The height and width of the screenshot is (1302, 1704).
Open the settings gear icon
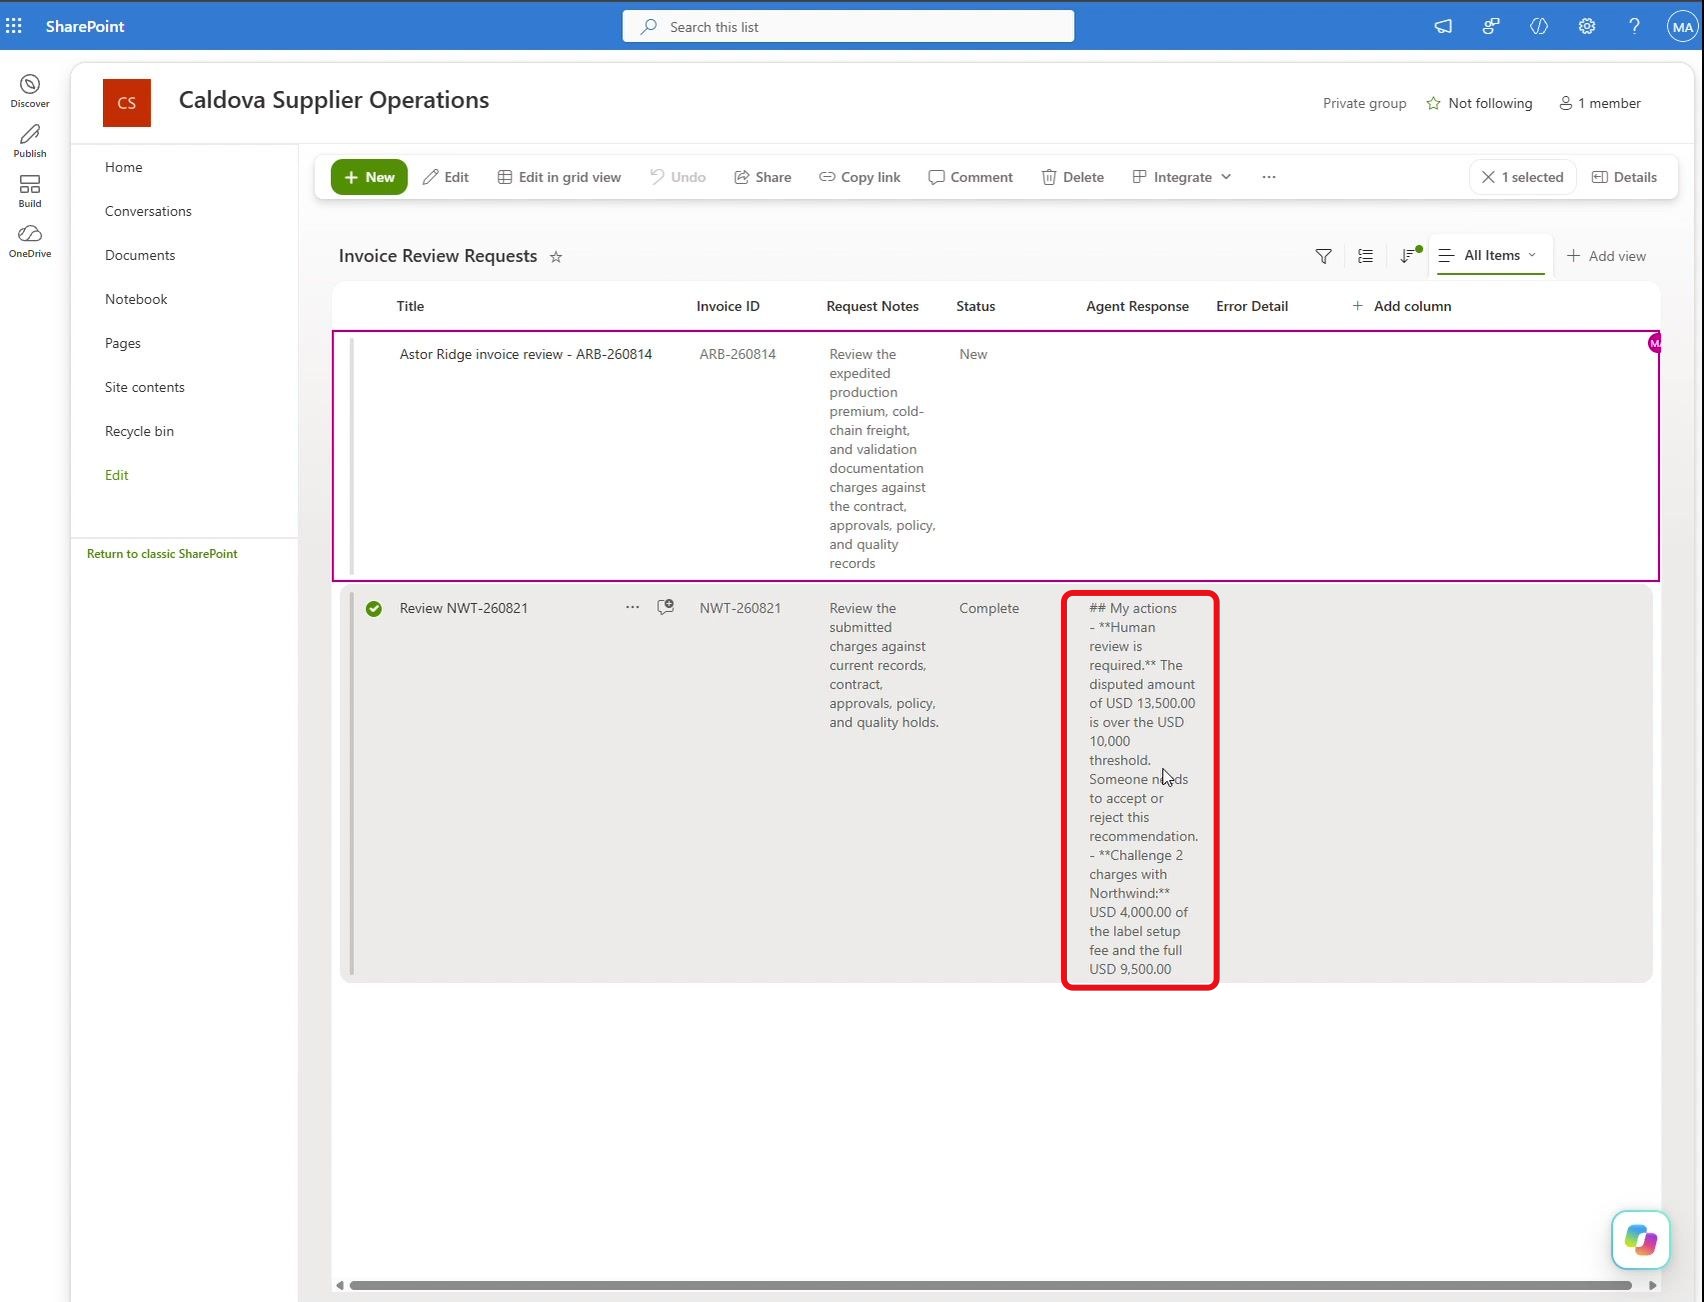click(1587, 27)
